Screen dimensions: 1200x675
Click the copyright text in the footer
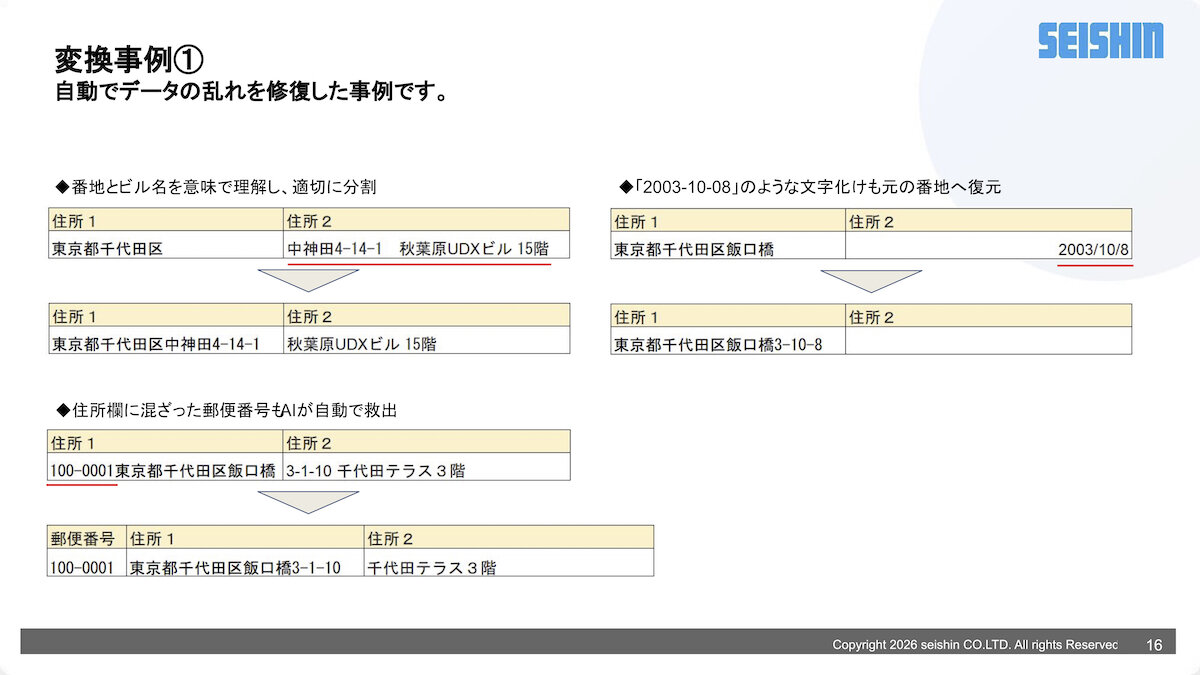coord(975,645)
